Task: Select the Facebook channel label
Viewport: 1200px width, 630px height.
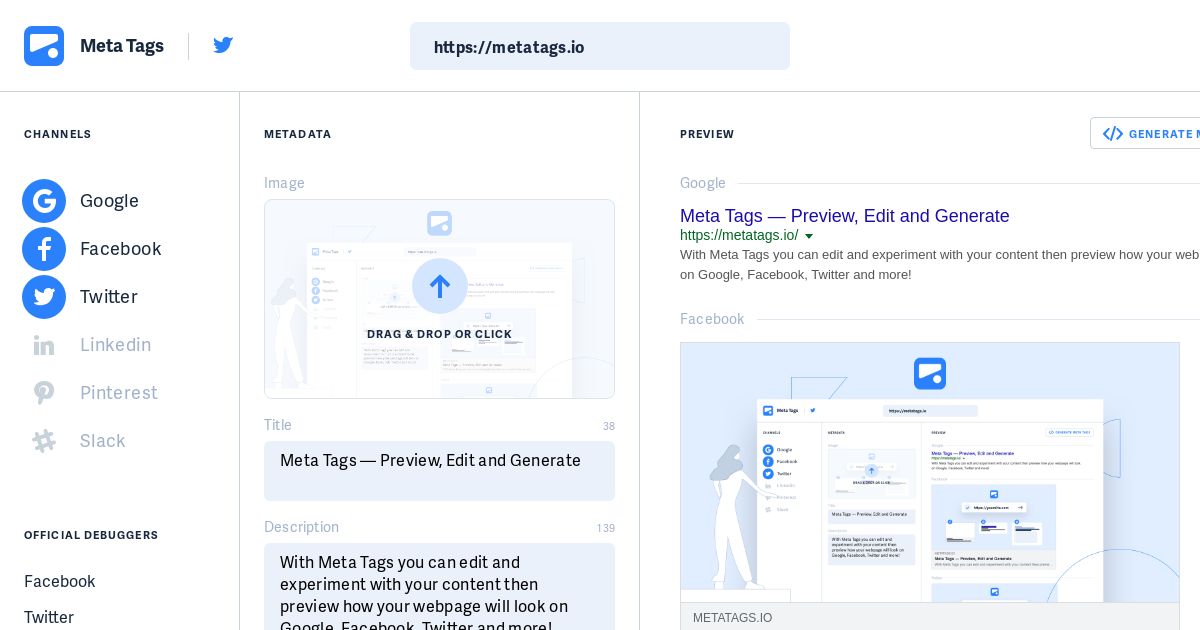Action: 120,249
